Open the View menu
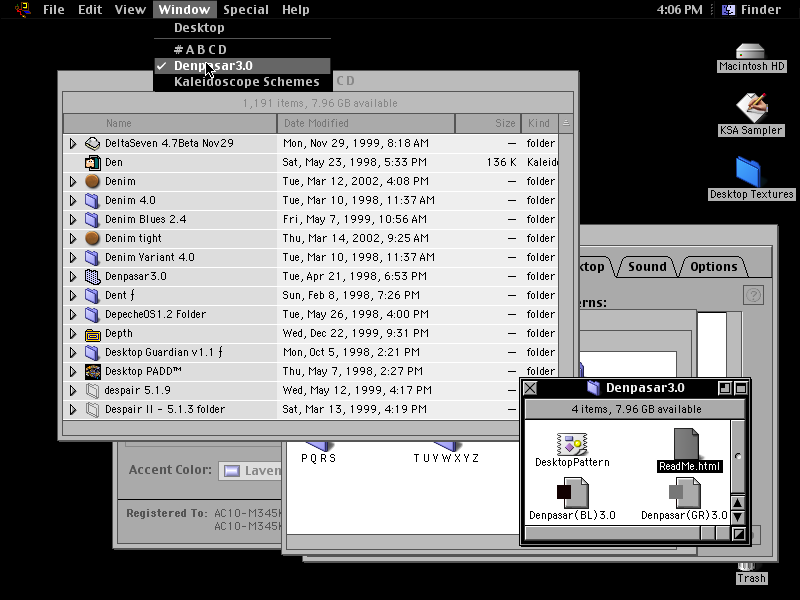800x600 pixels. (x=130, y=10)
